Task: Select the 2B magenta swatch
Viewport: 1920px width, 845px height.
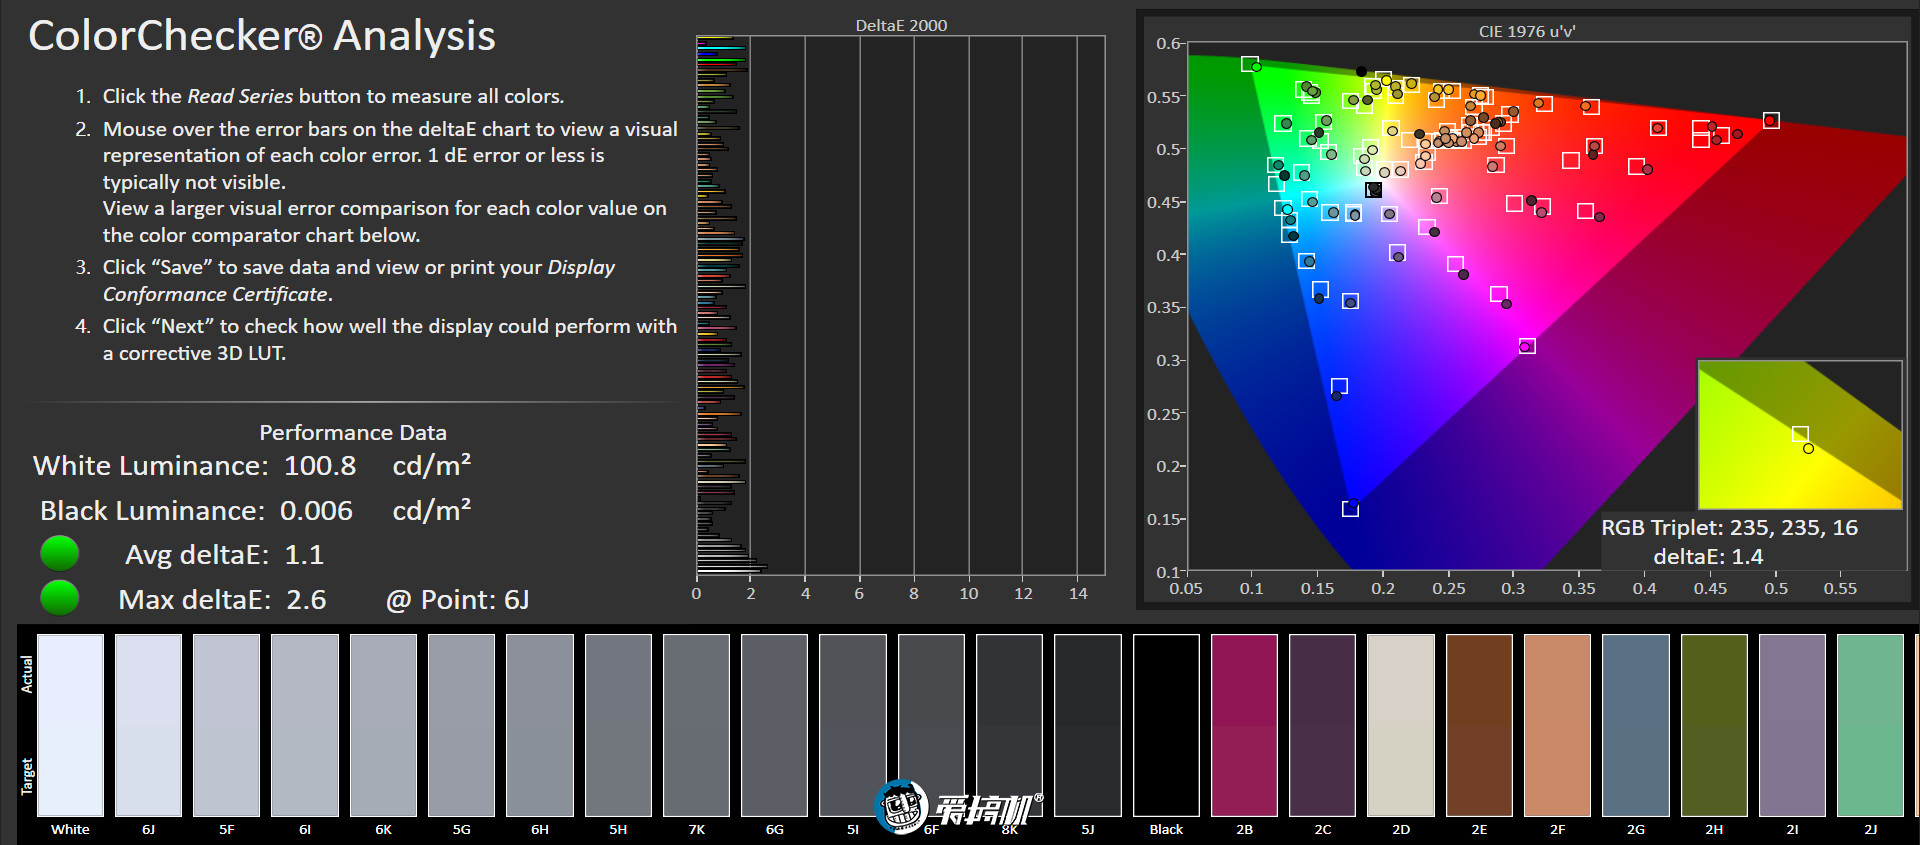Action: pyautogui.click(x=1244, y=725)
